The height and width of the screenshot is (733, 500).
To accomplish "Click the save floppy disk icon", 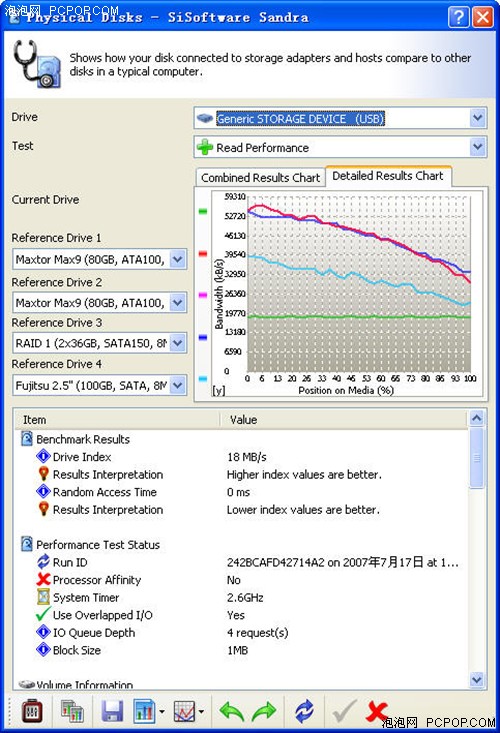I will pyautogui.click(x=112, y=711).
